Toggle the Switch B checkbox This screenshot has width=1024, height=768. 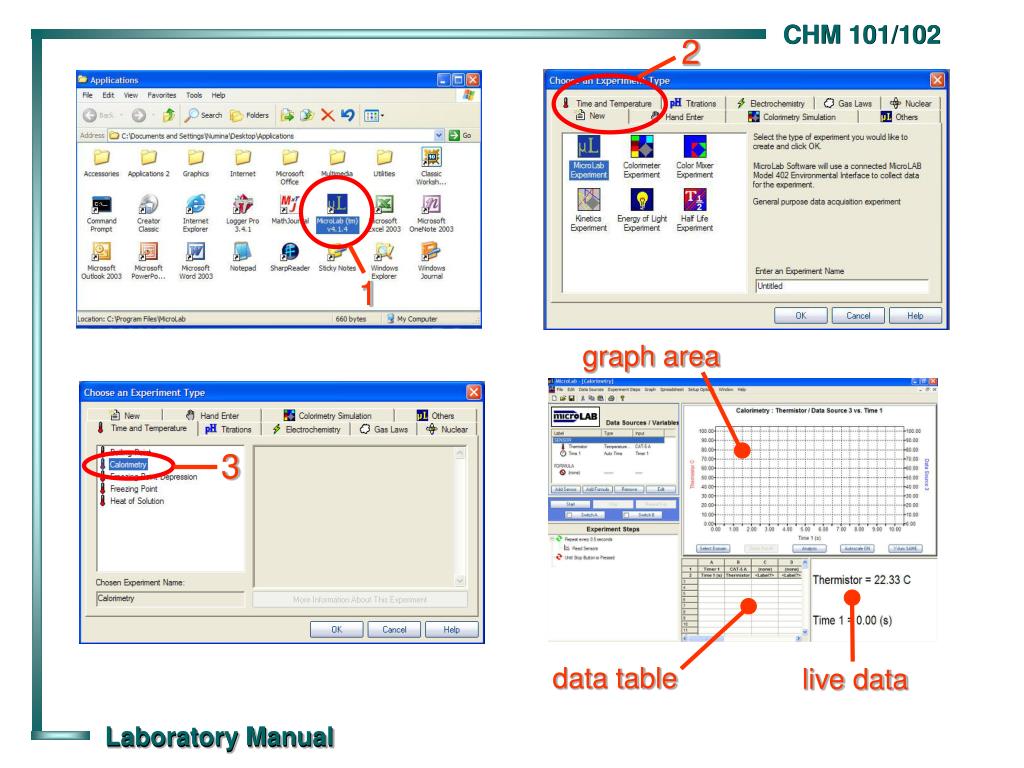(x=626, y=515)
